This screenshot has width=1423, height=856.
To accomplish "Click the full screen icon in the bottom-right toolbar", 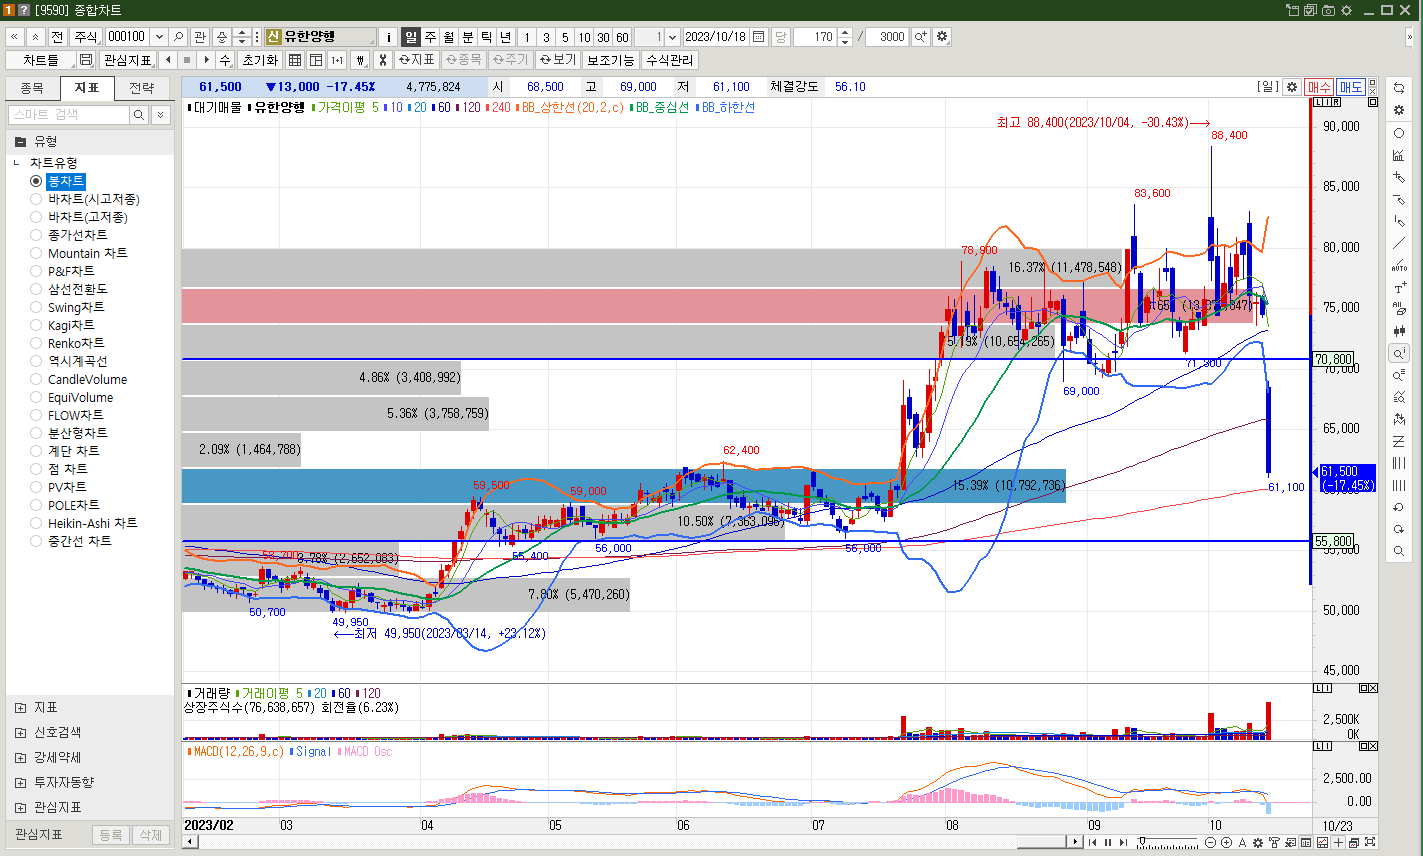I will pyautogui.click(x=1370, y=843).
